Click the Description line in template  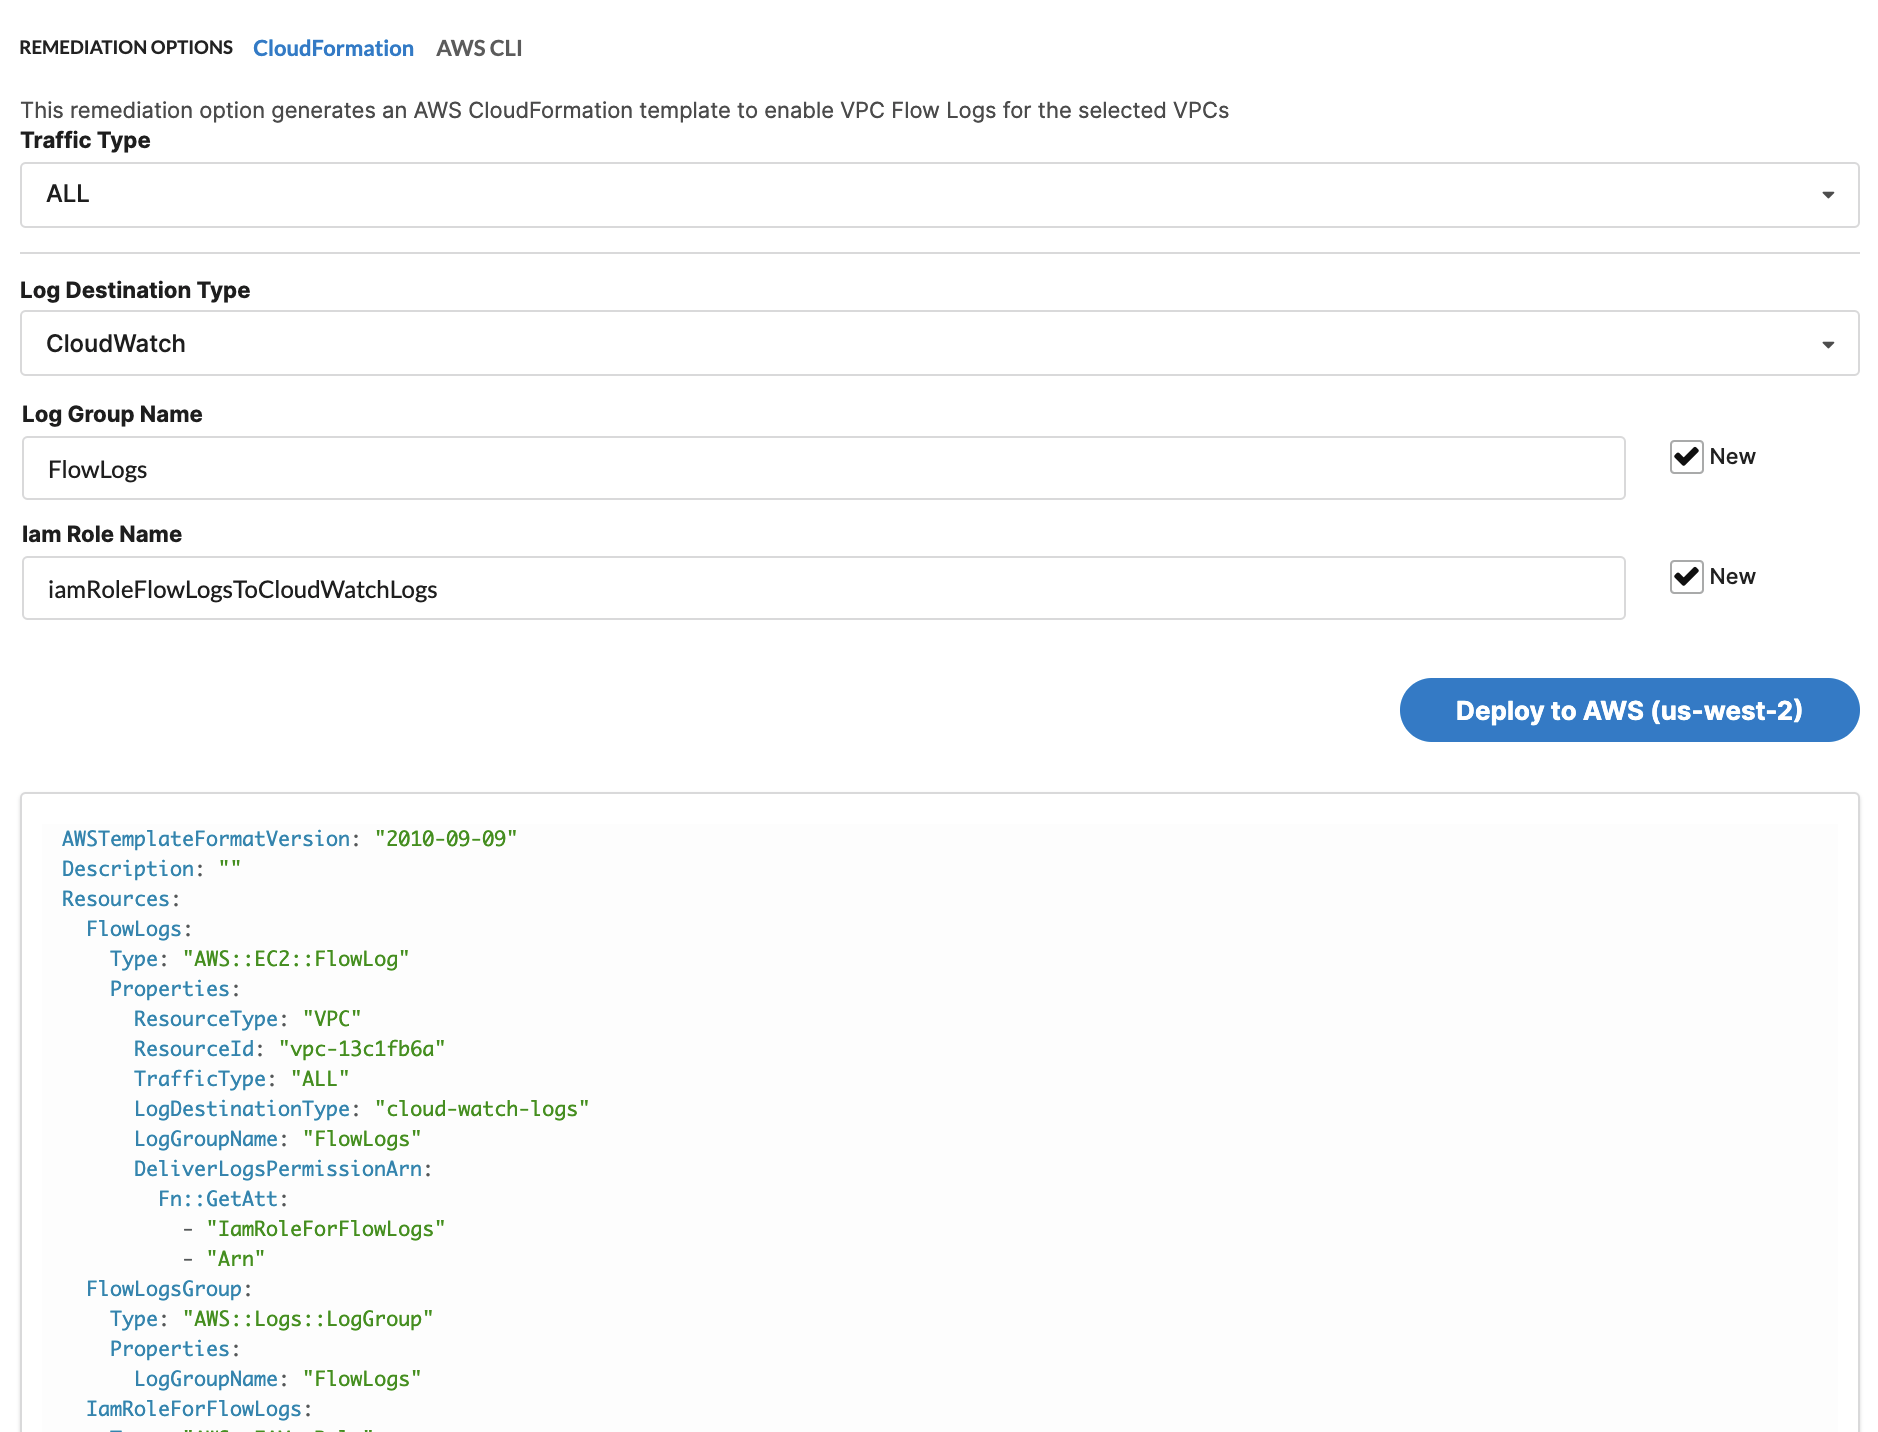pyautogui.click(x=151, y=869)
